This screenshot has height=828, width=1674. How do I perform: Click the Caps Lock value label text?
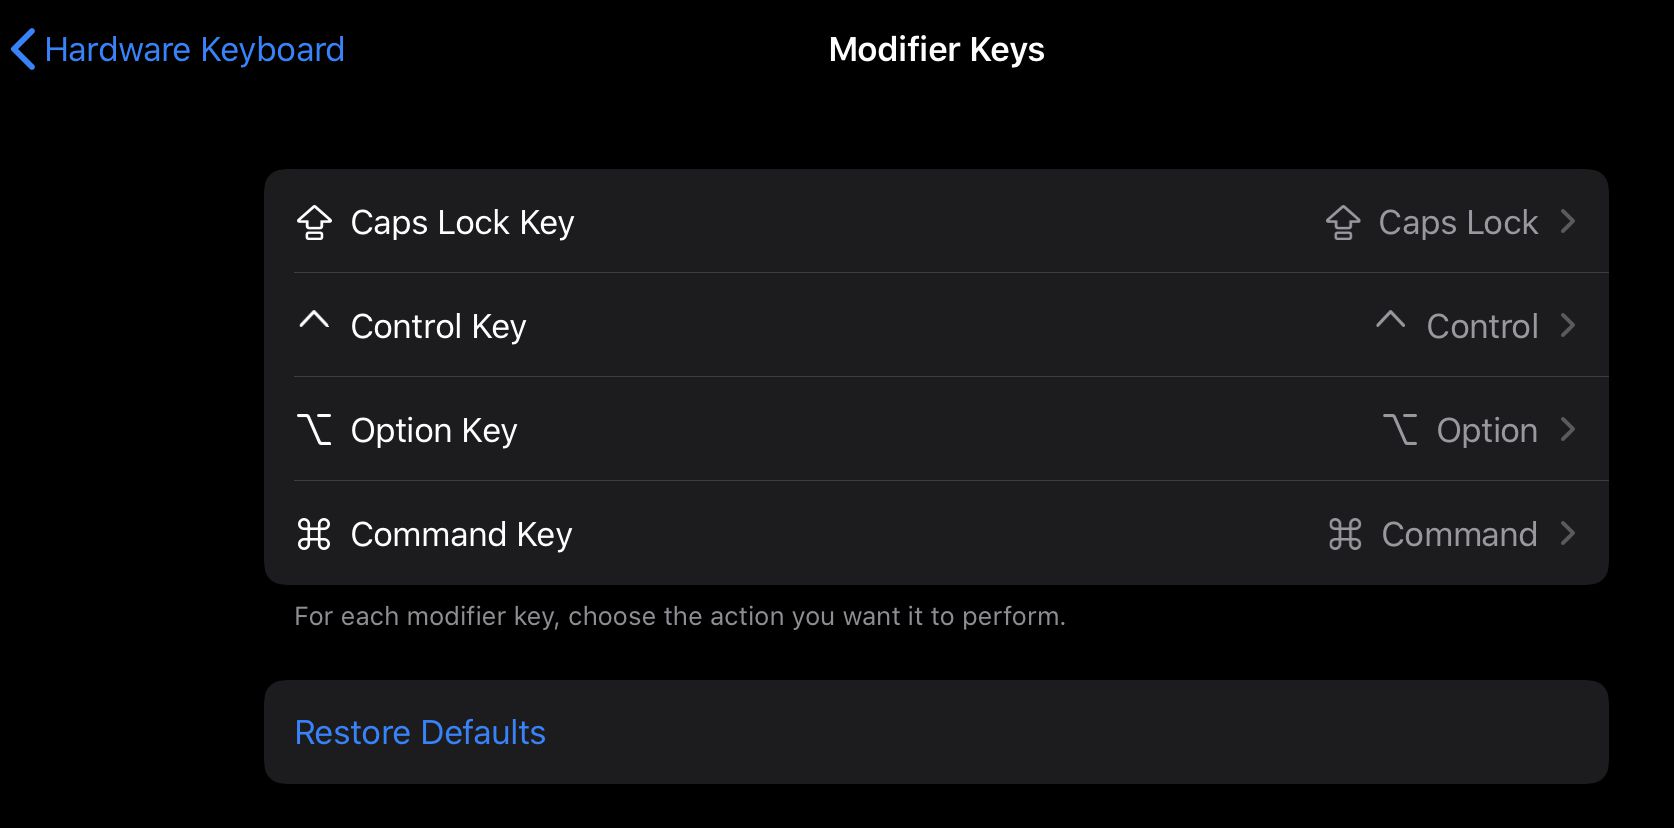point(1457,222)
